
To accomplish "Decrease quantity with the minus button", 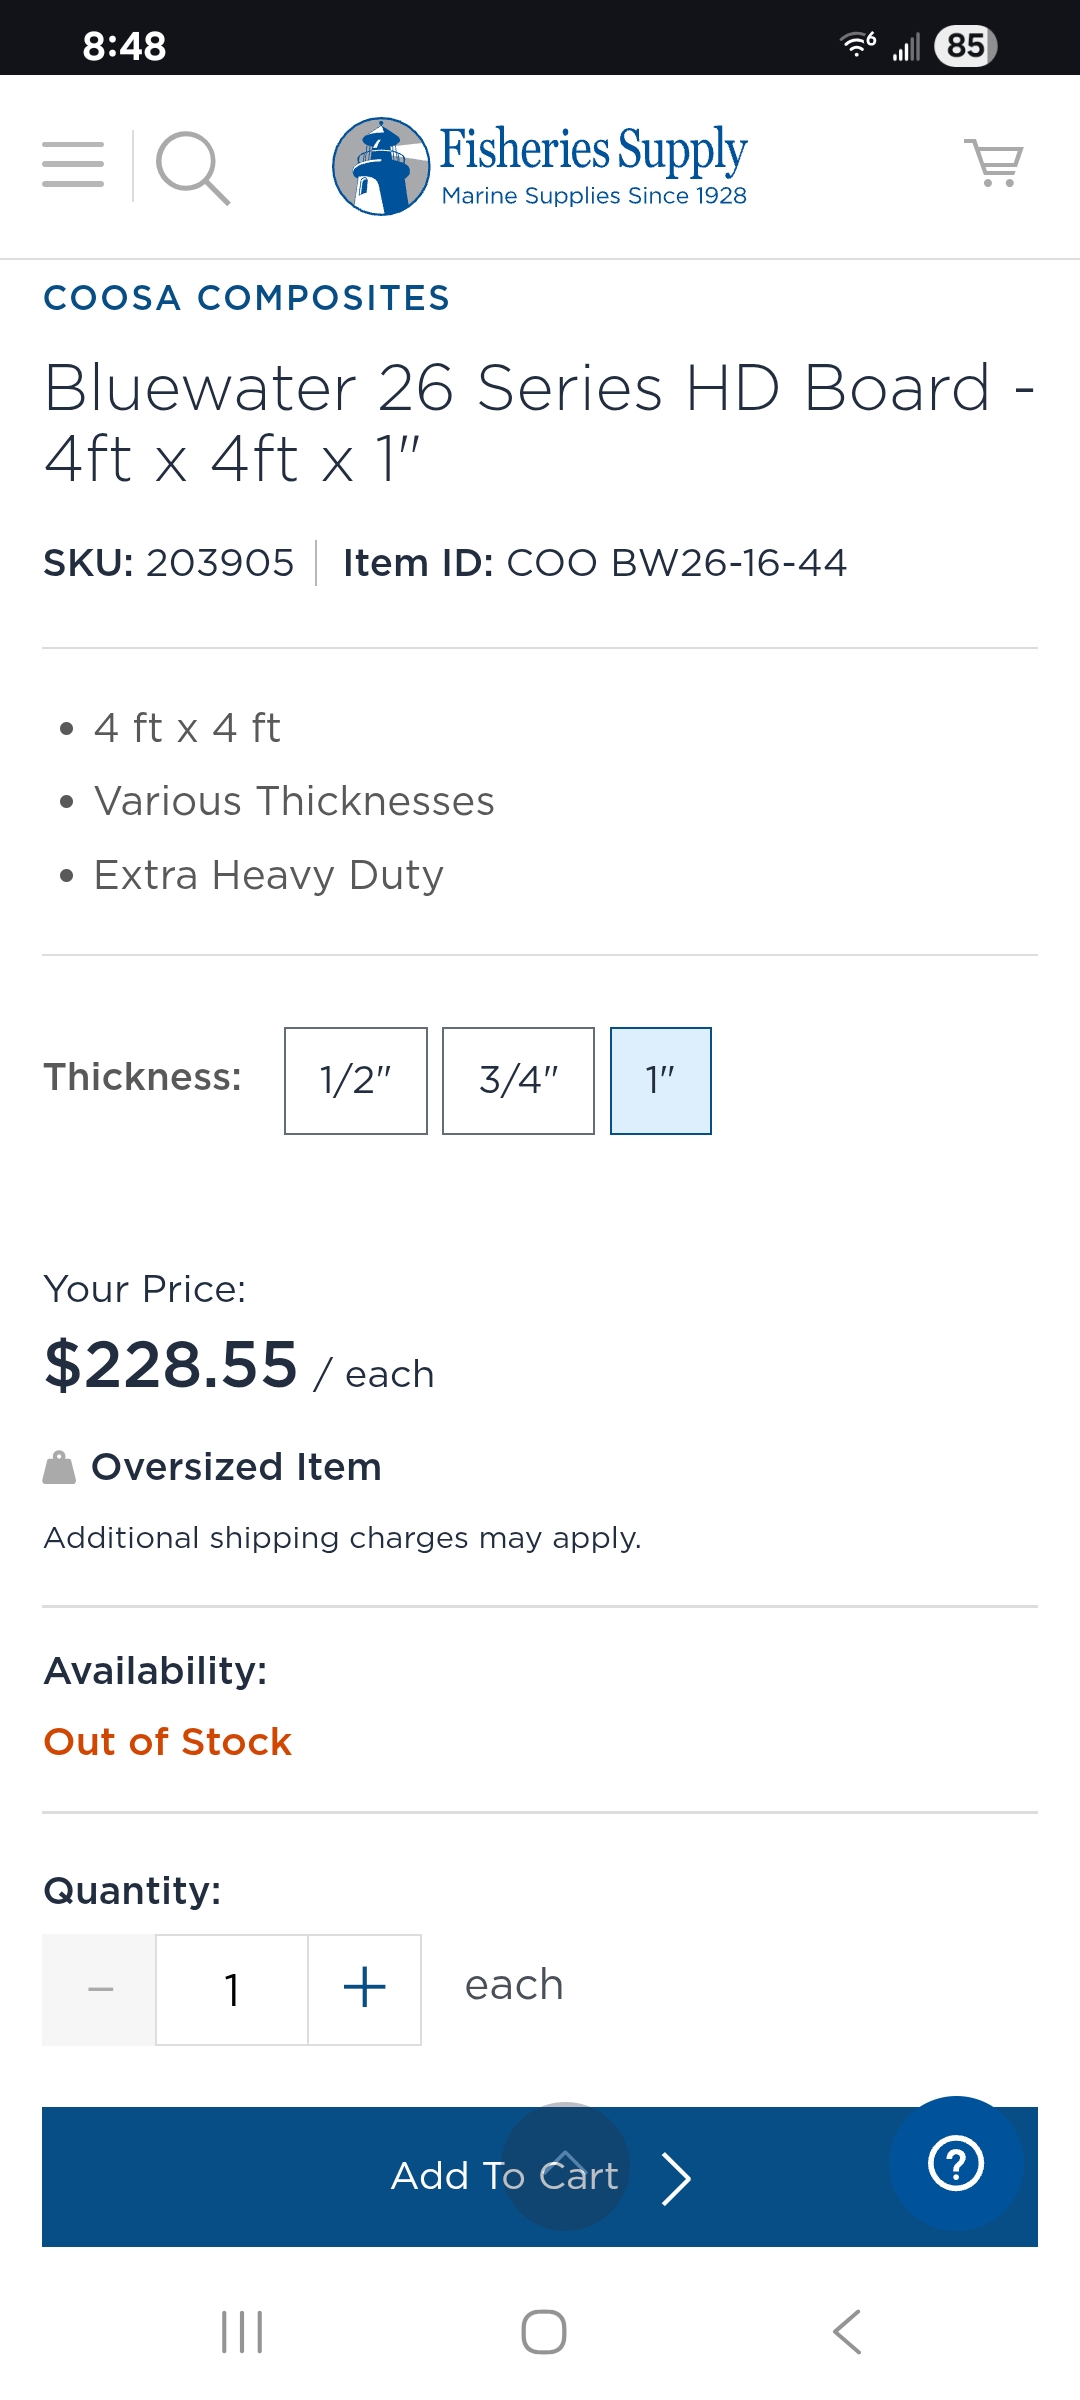I will coord(100,1989).
